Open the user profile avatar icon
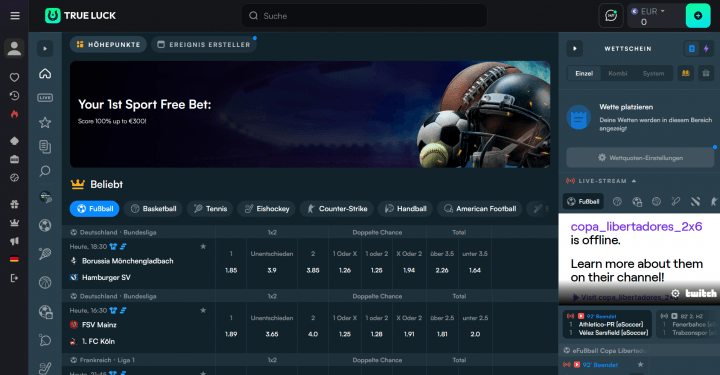Image resolution: width=720 pixels, height=375 pixels. click(x=14, y=48)
